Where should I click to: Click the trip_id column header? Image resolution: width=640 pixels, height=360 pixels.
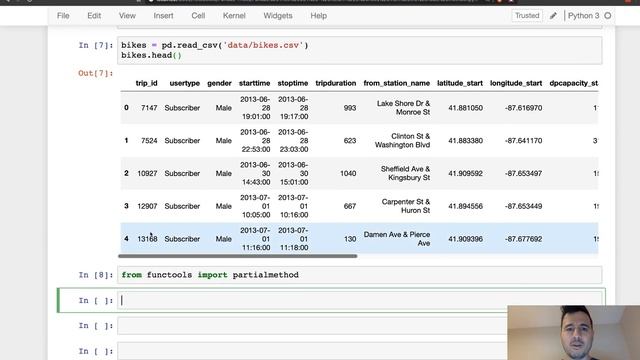tap(146, 83)
